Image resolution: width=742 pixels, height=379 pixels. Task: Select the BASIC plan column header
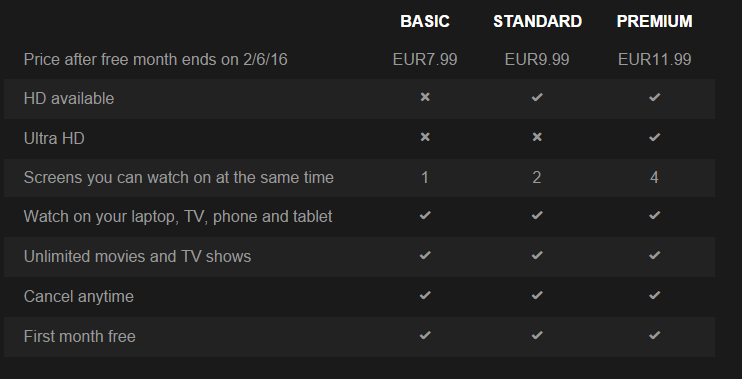point(425,21)
